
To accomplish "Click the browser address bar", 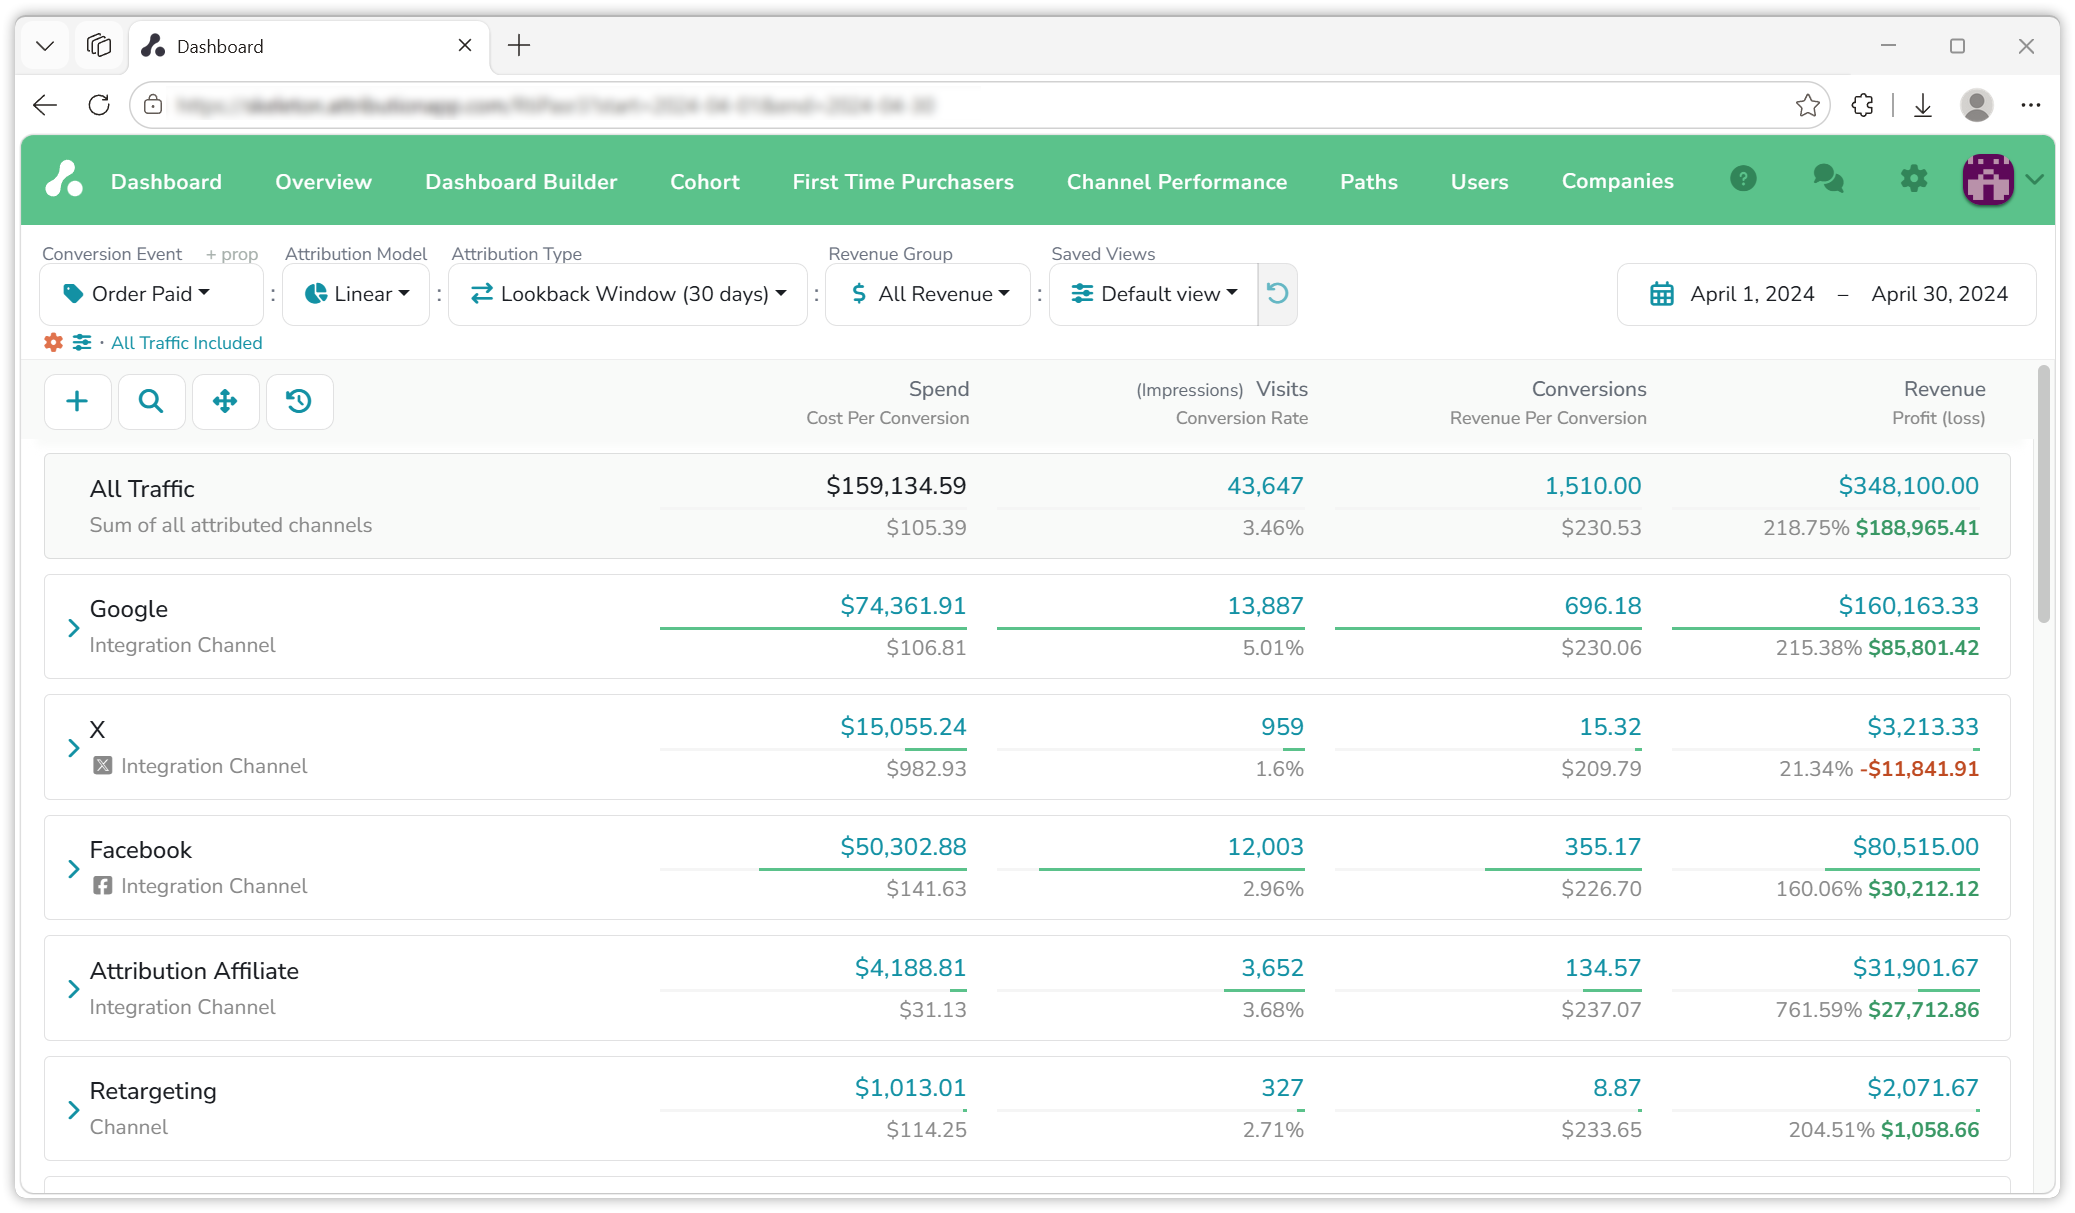I will (980, 105).
